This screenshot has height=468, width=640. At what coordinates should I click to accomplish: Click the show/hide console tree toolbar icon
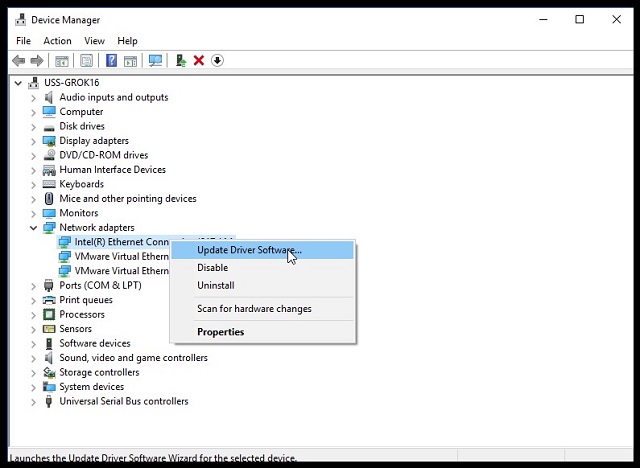click(x=62, y=61)
